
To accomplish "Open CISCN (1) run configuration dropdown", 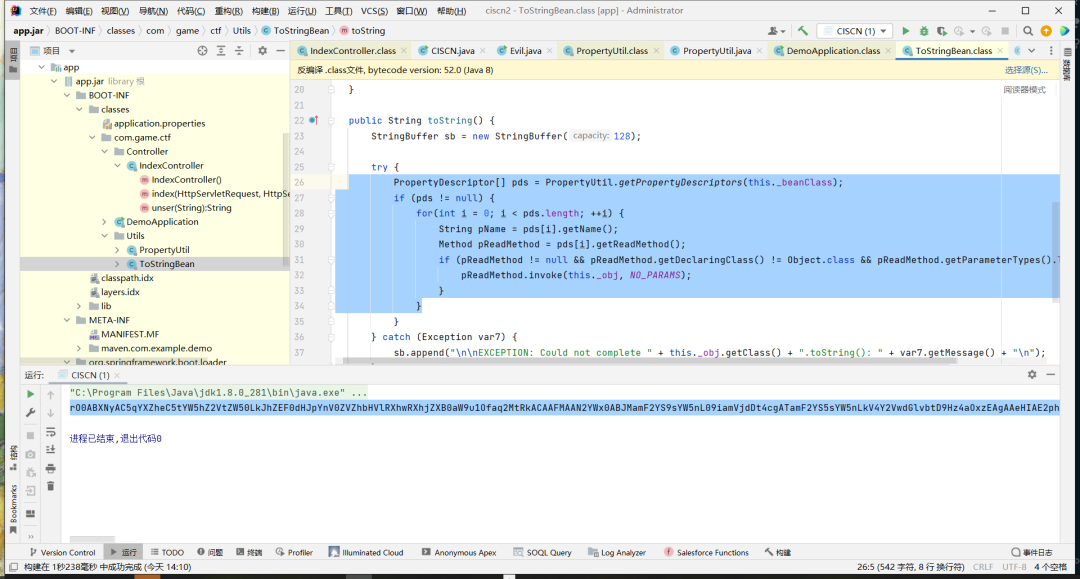I will tap(855, 31).
